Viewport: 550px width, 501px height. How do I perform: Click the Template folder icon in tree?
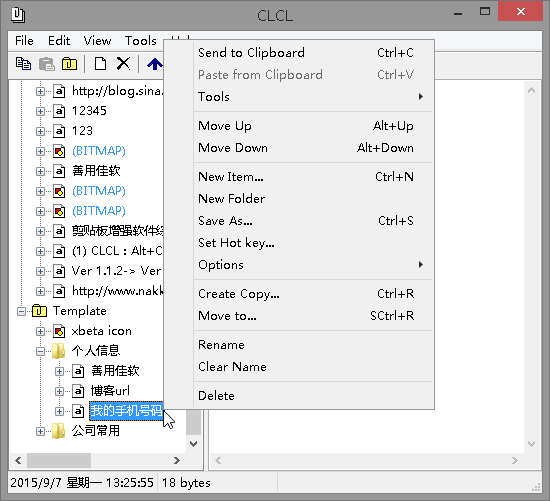click(x=39, y=311)
